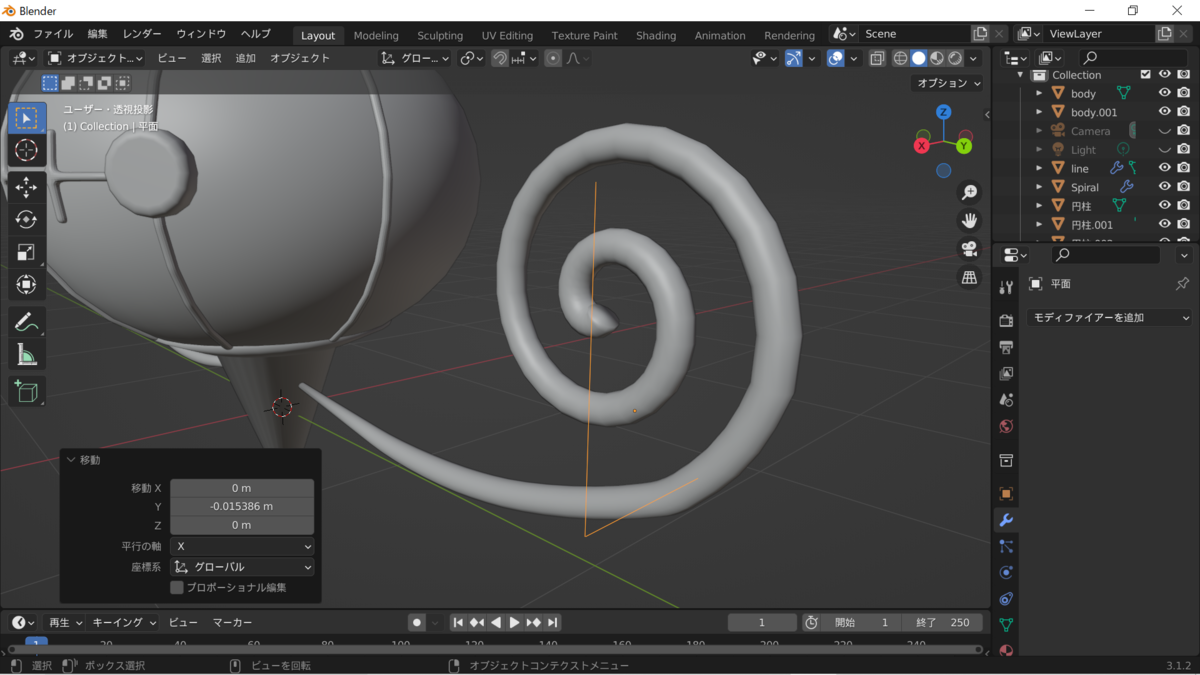The image size is (1200, 675).
Task: Toggle camera view with the camera icon
Action: (969, 249)
